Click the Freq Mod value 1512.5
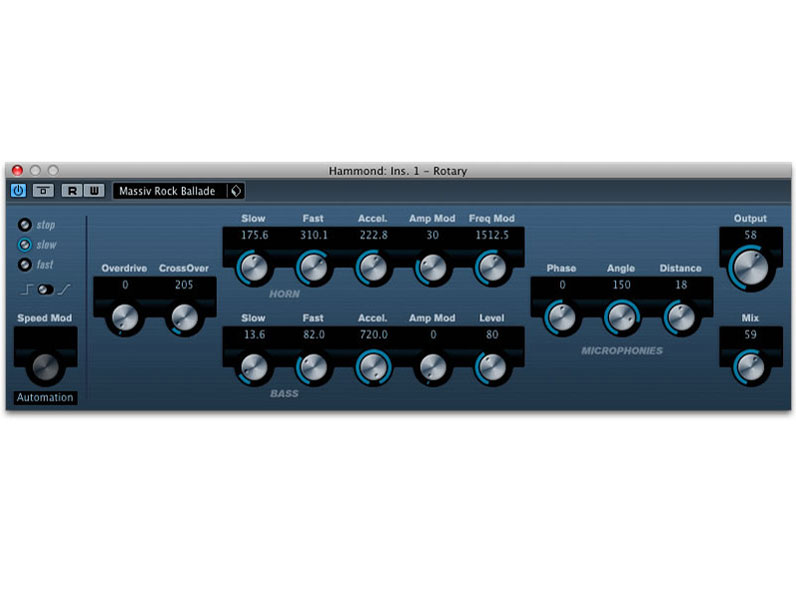 pos(492,235)
